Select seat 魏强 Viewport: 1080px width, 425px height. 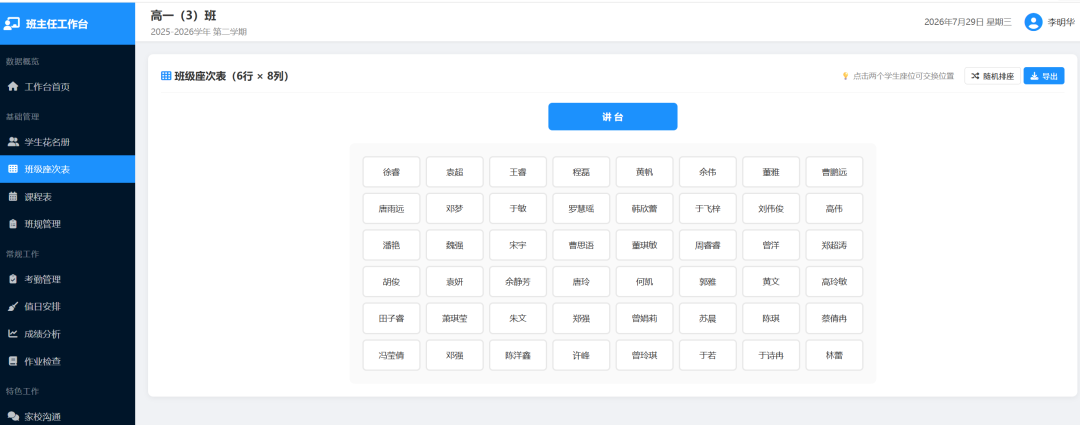click(x=455, y=245)
